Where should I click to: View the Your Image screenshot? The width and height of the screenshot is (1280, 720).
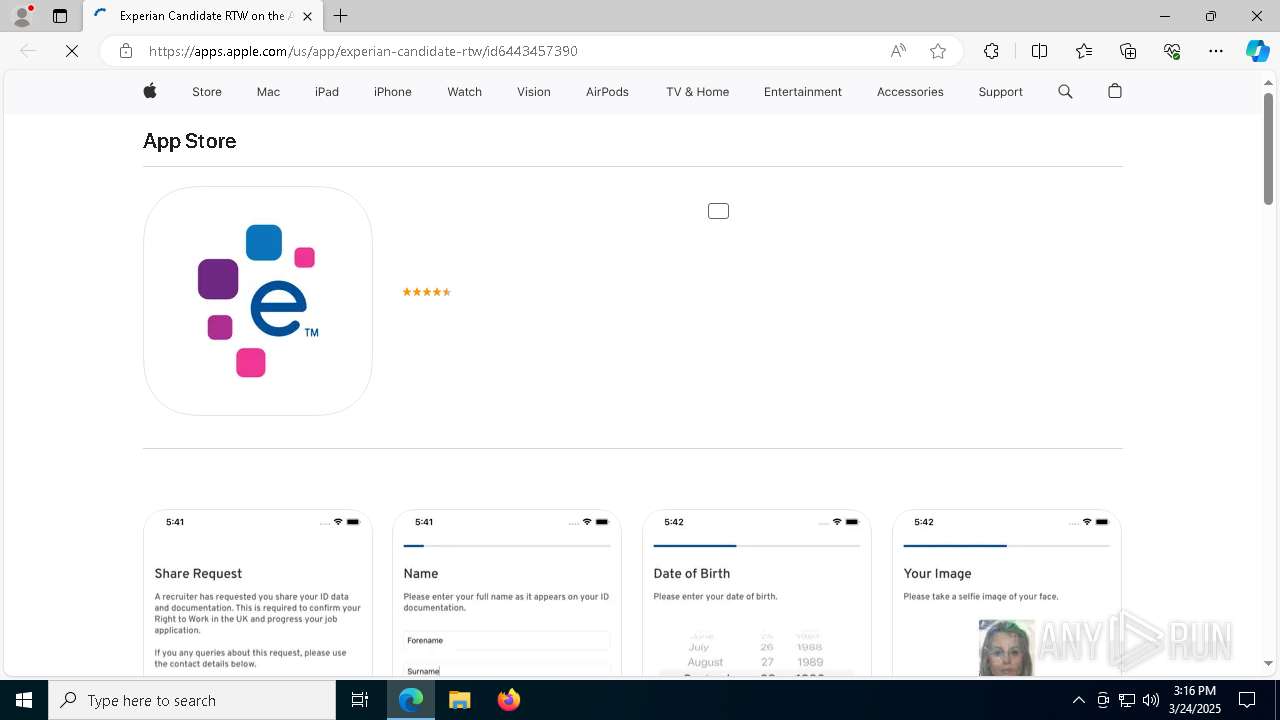click(x=1007, y=593)
